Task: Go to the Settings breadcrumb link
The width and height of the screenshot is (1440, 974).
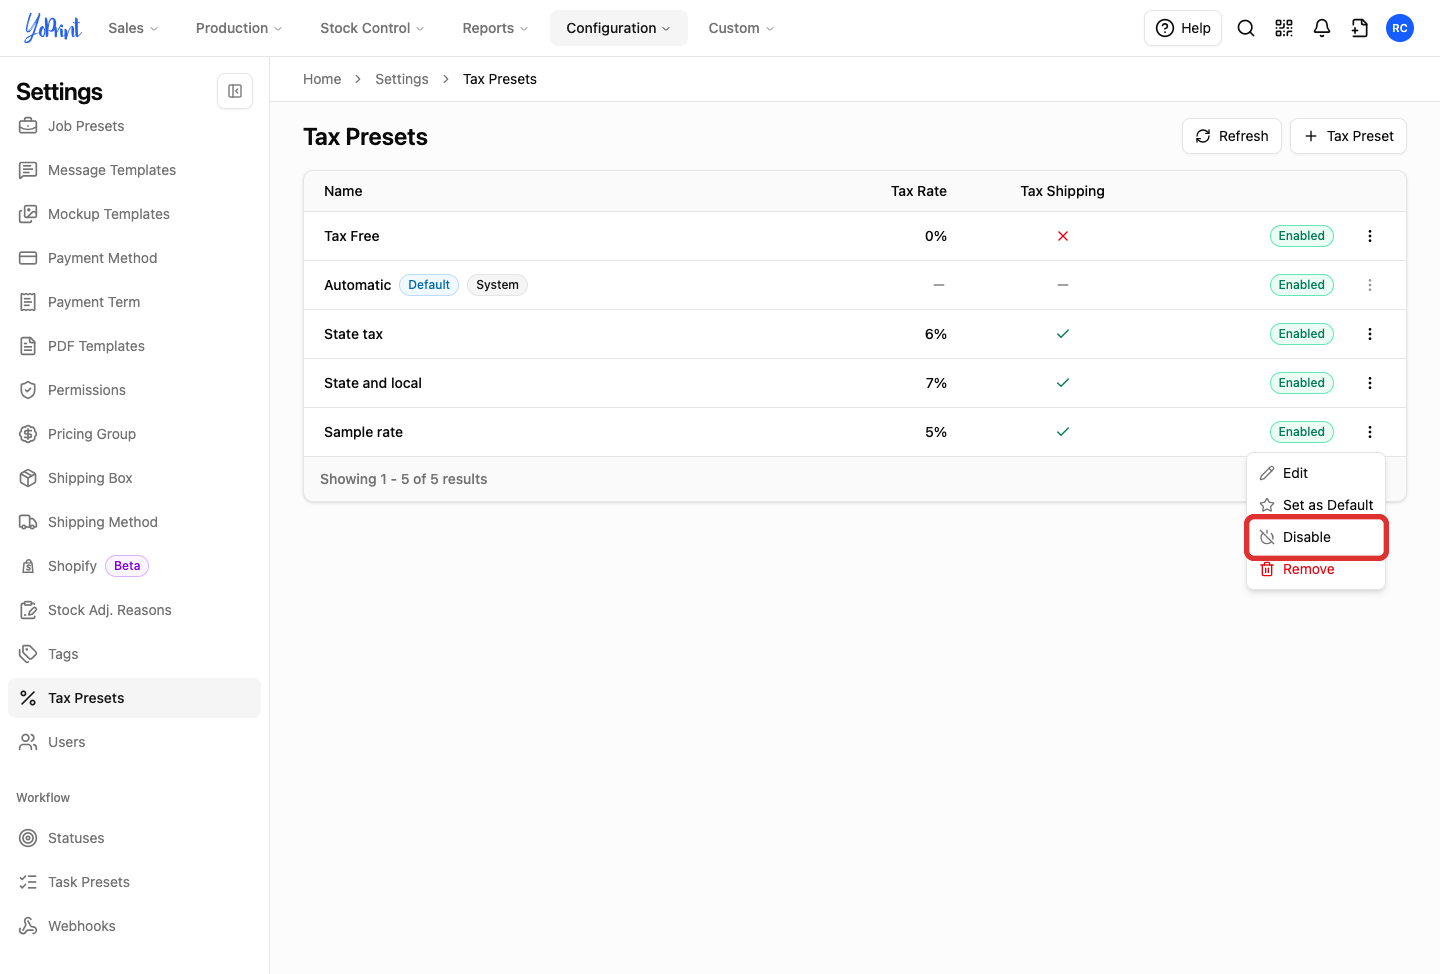Action: 402,79
